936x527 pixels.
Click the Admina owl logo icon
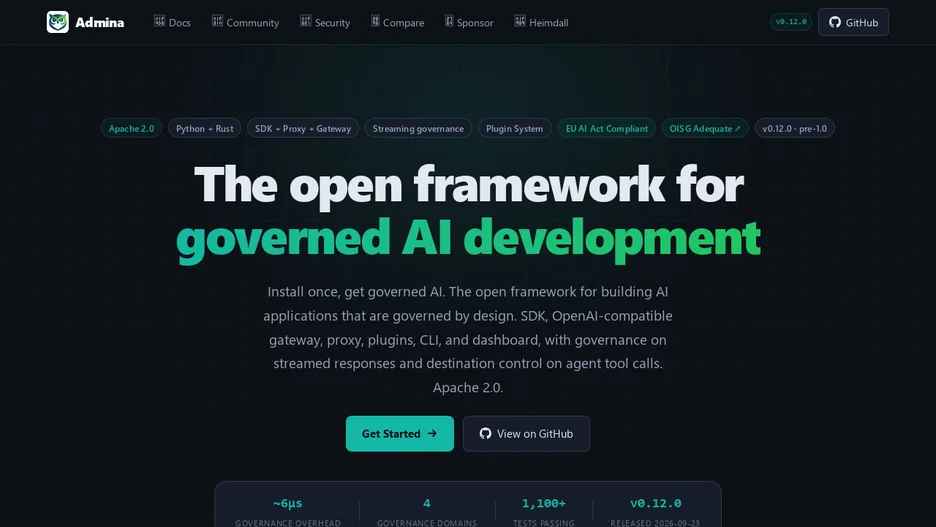pos(58,22)
